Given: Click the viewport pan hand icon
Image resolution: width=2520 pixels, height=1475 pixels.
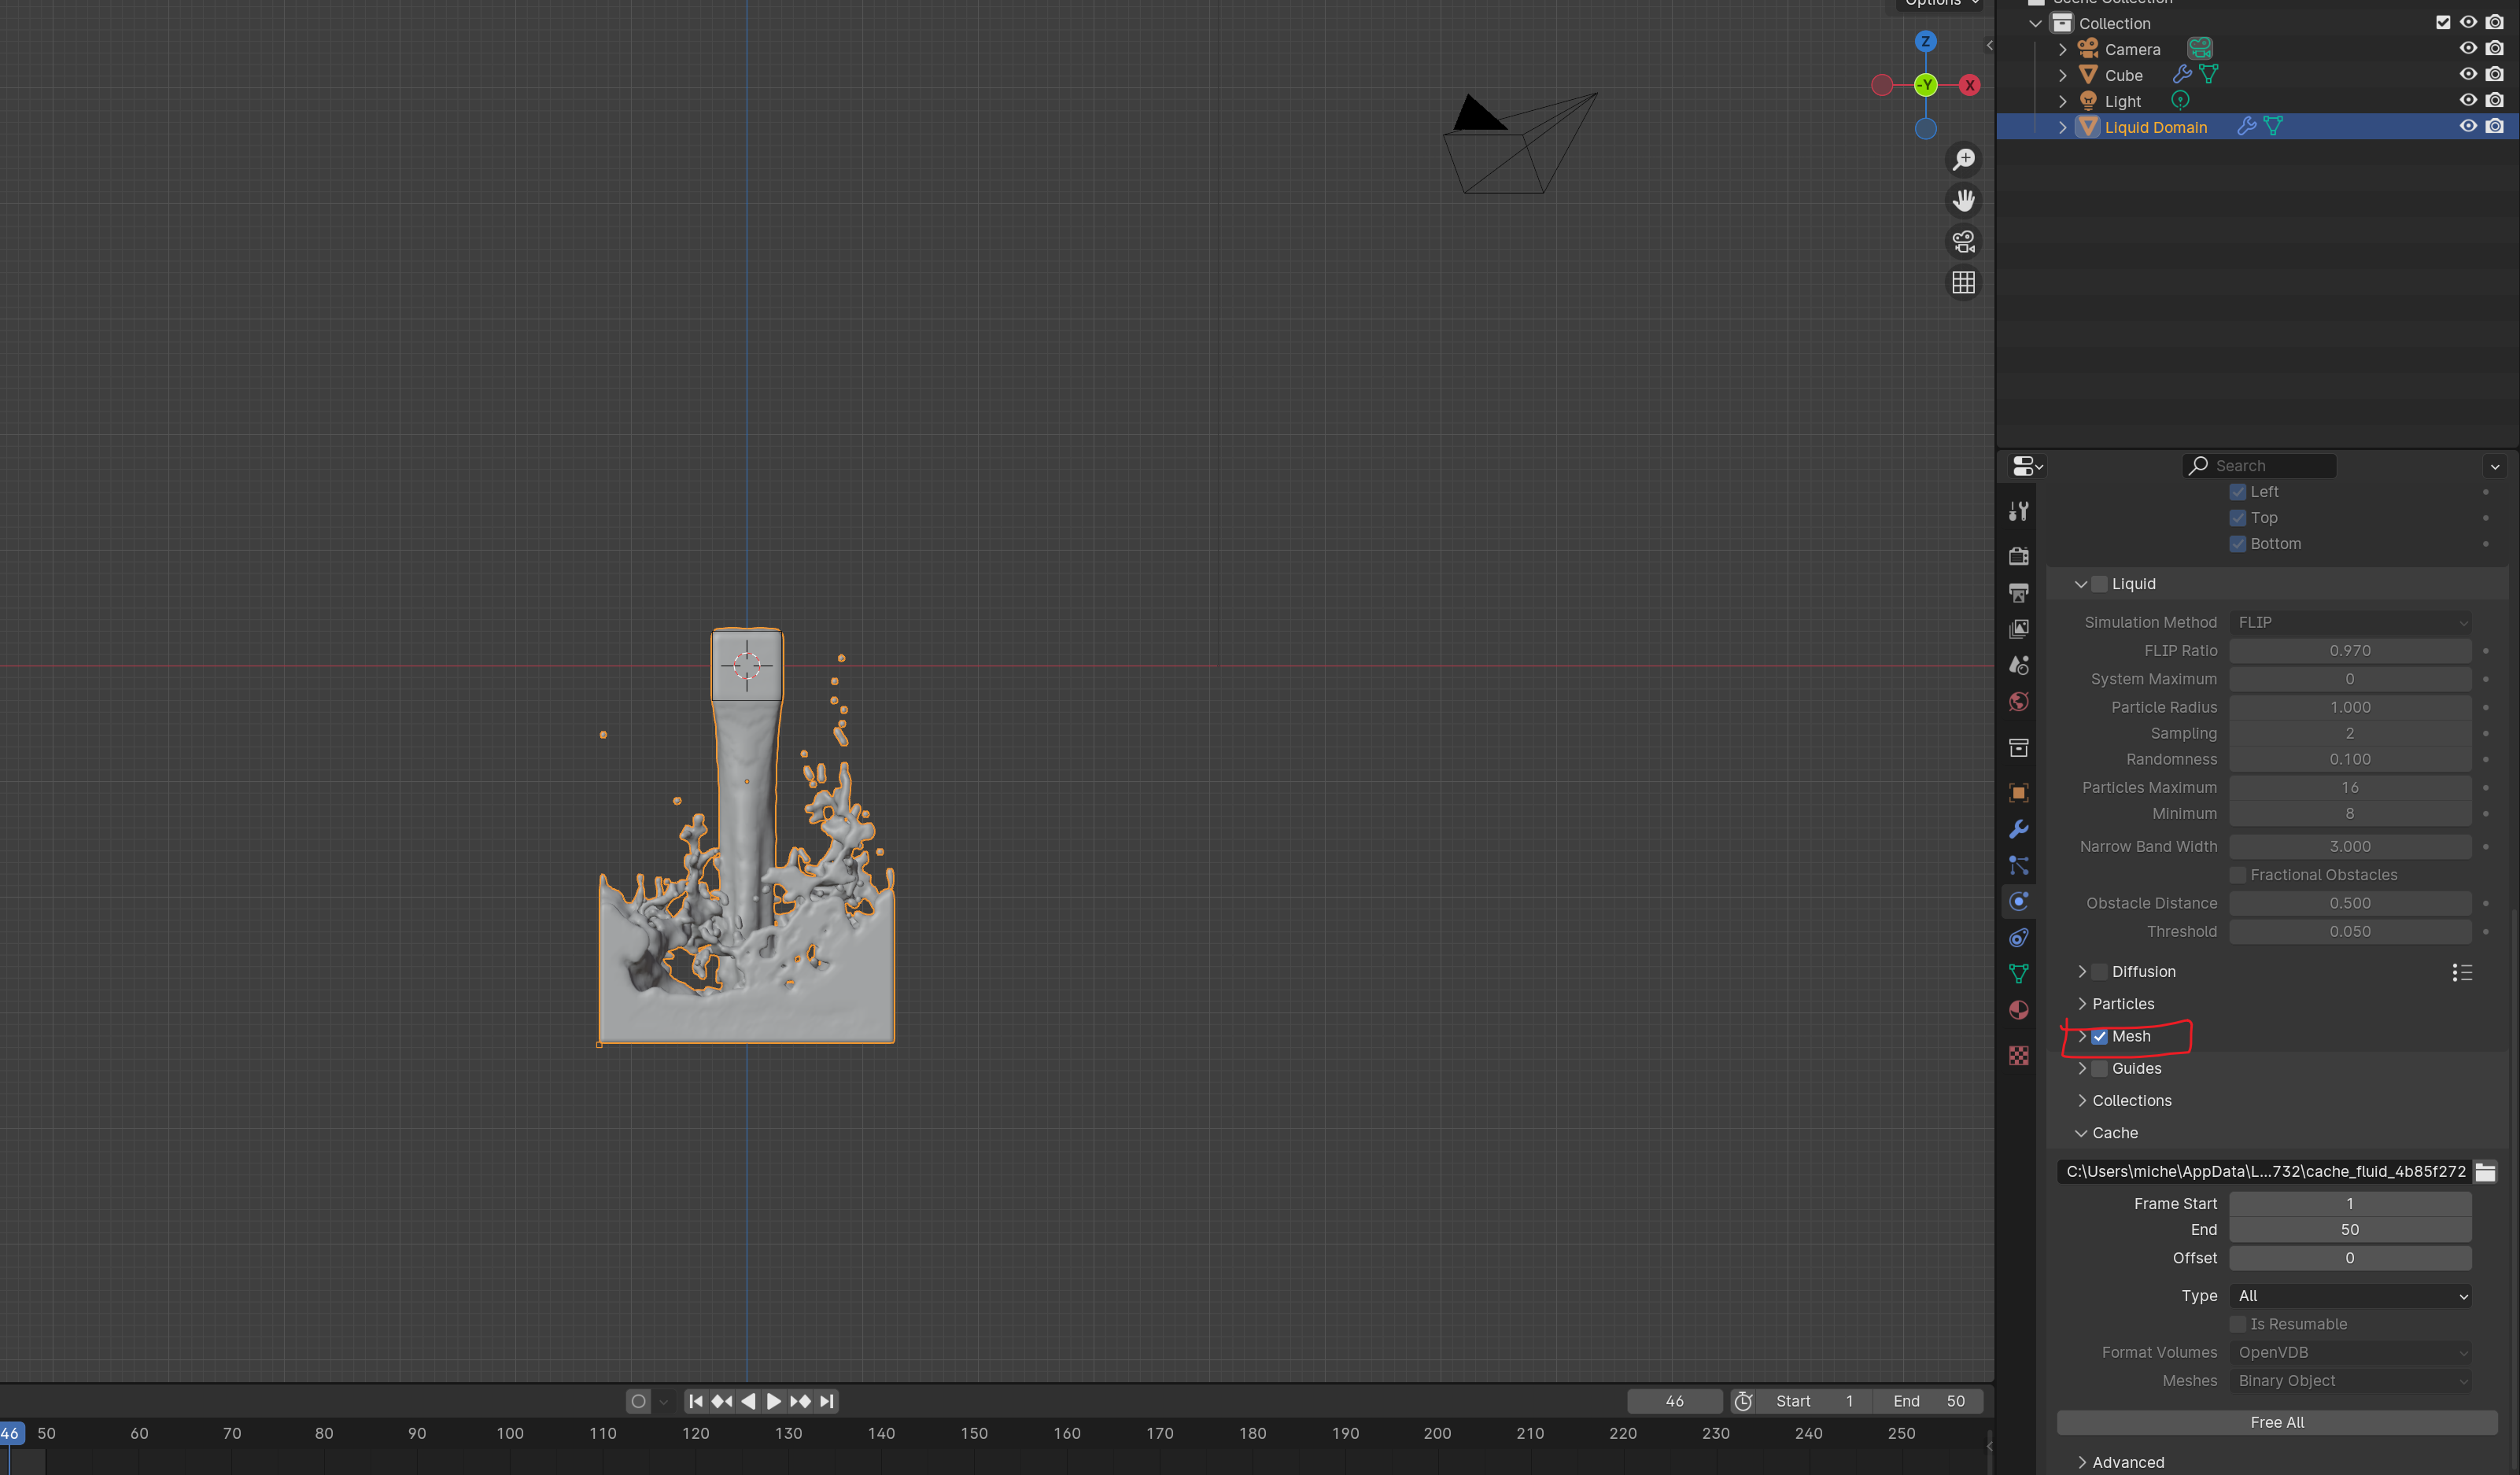Looking at the screenshot, I should pyautogui.click(x=1963, y=200).
